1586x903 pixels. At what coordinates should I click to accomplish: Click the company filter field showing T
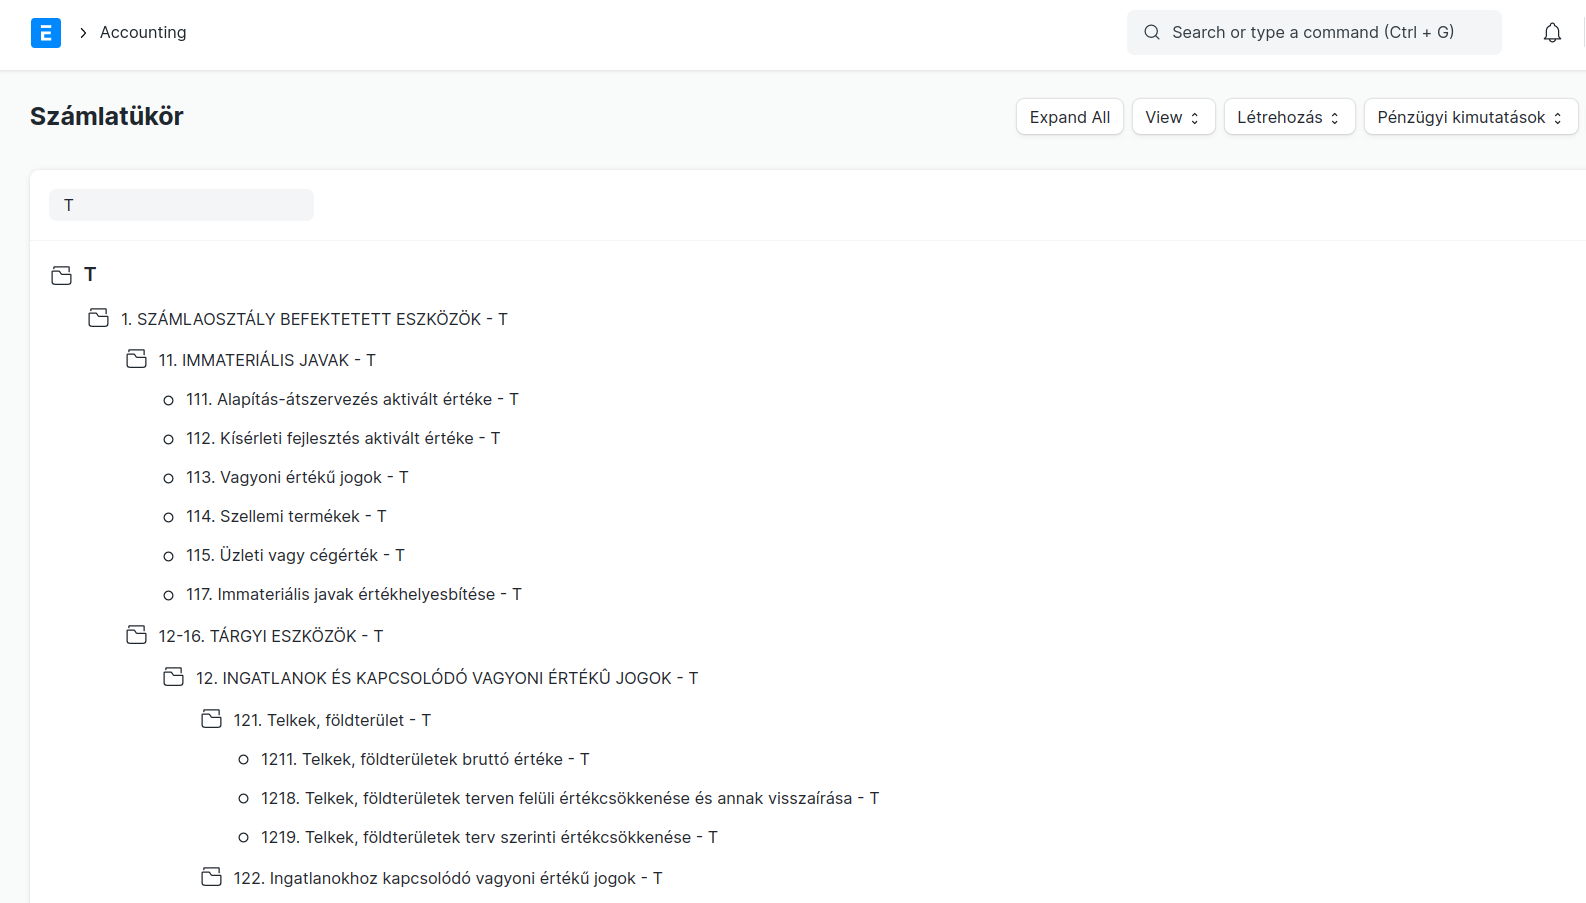(181, 205)
